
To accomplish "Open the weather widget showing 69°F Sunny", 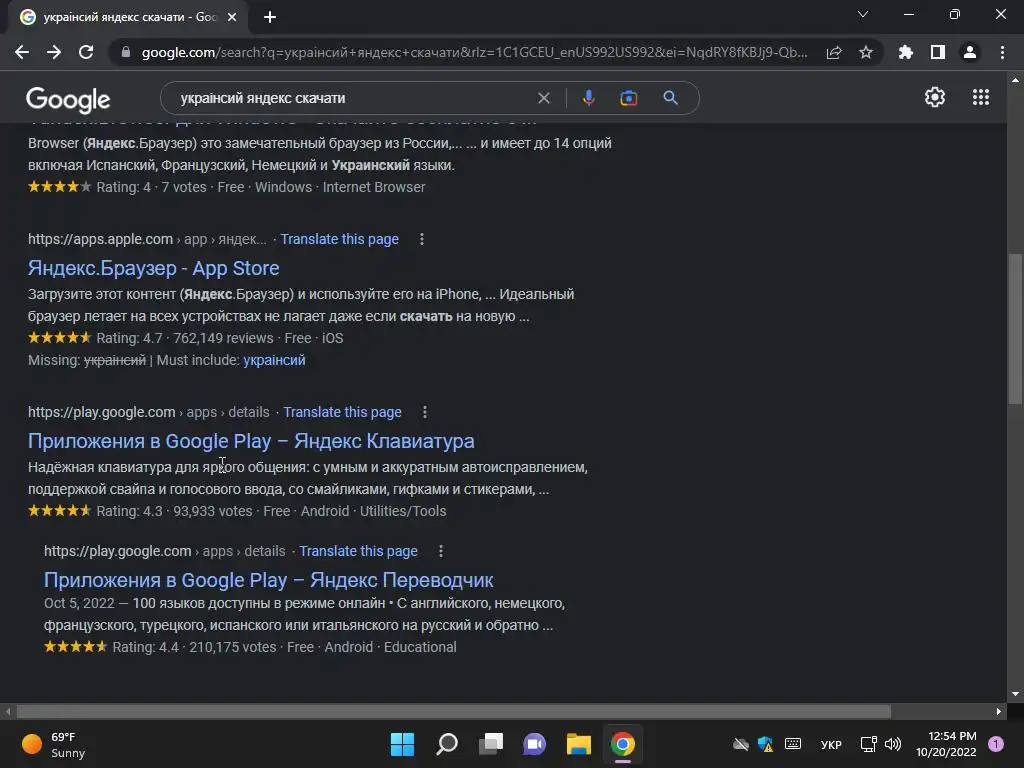I will point(54,744).
